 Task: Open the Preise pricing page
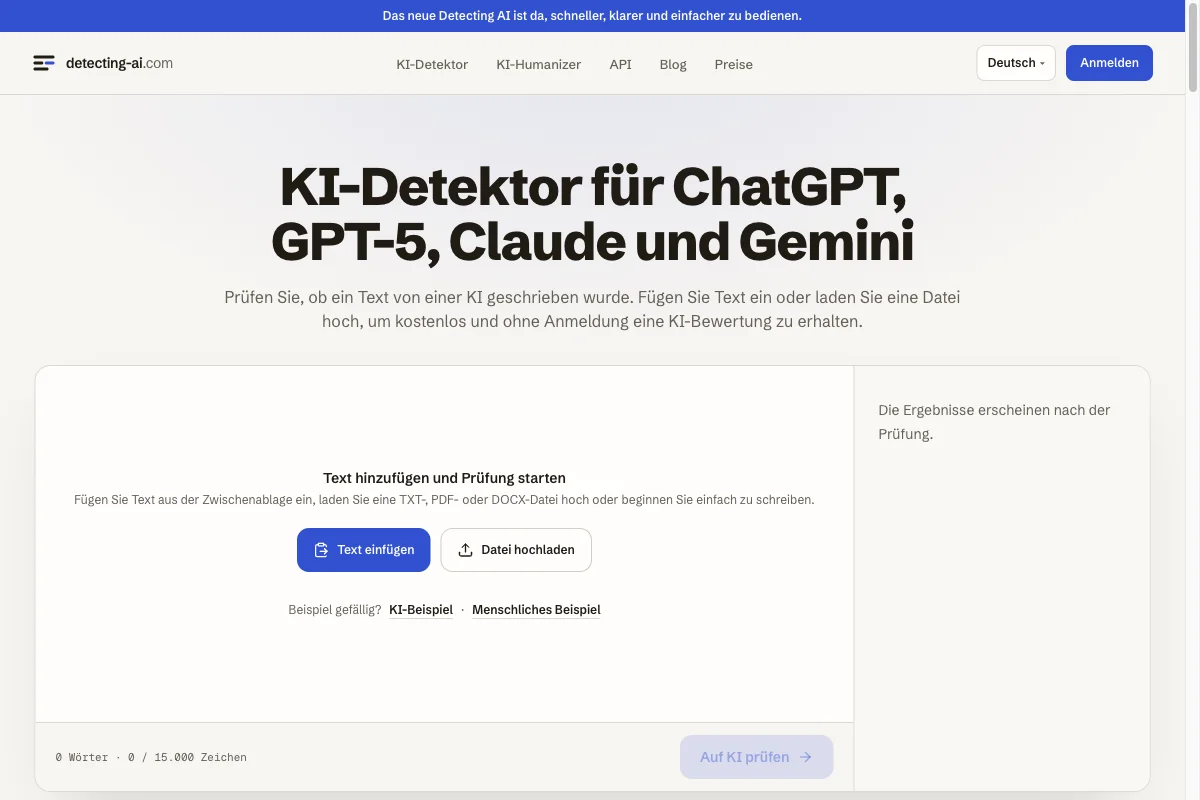coord(733,64)
